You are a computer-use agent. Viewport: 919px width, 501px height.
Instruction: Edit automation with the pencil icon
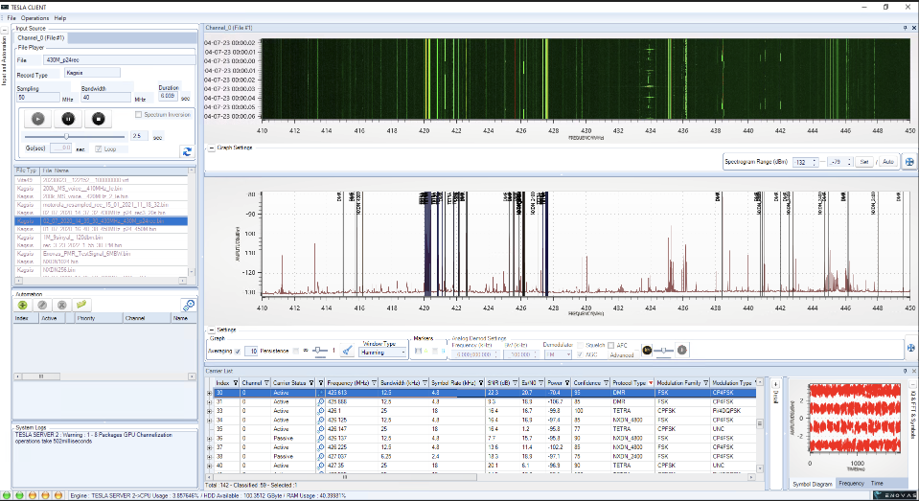pos(42,304)
